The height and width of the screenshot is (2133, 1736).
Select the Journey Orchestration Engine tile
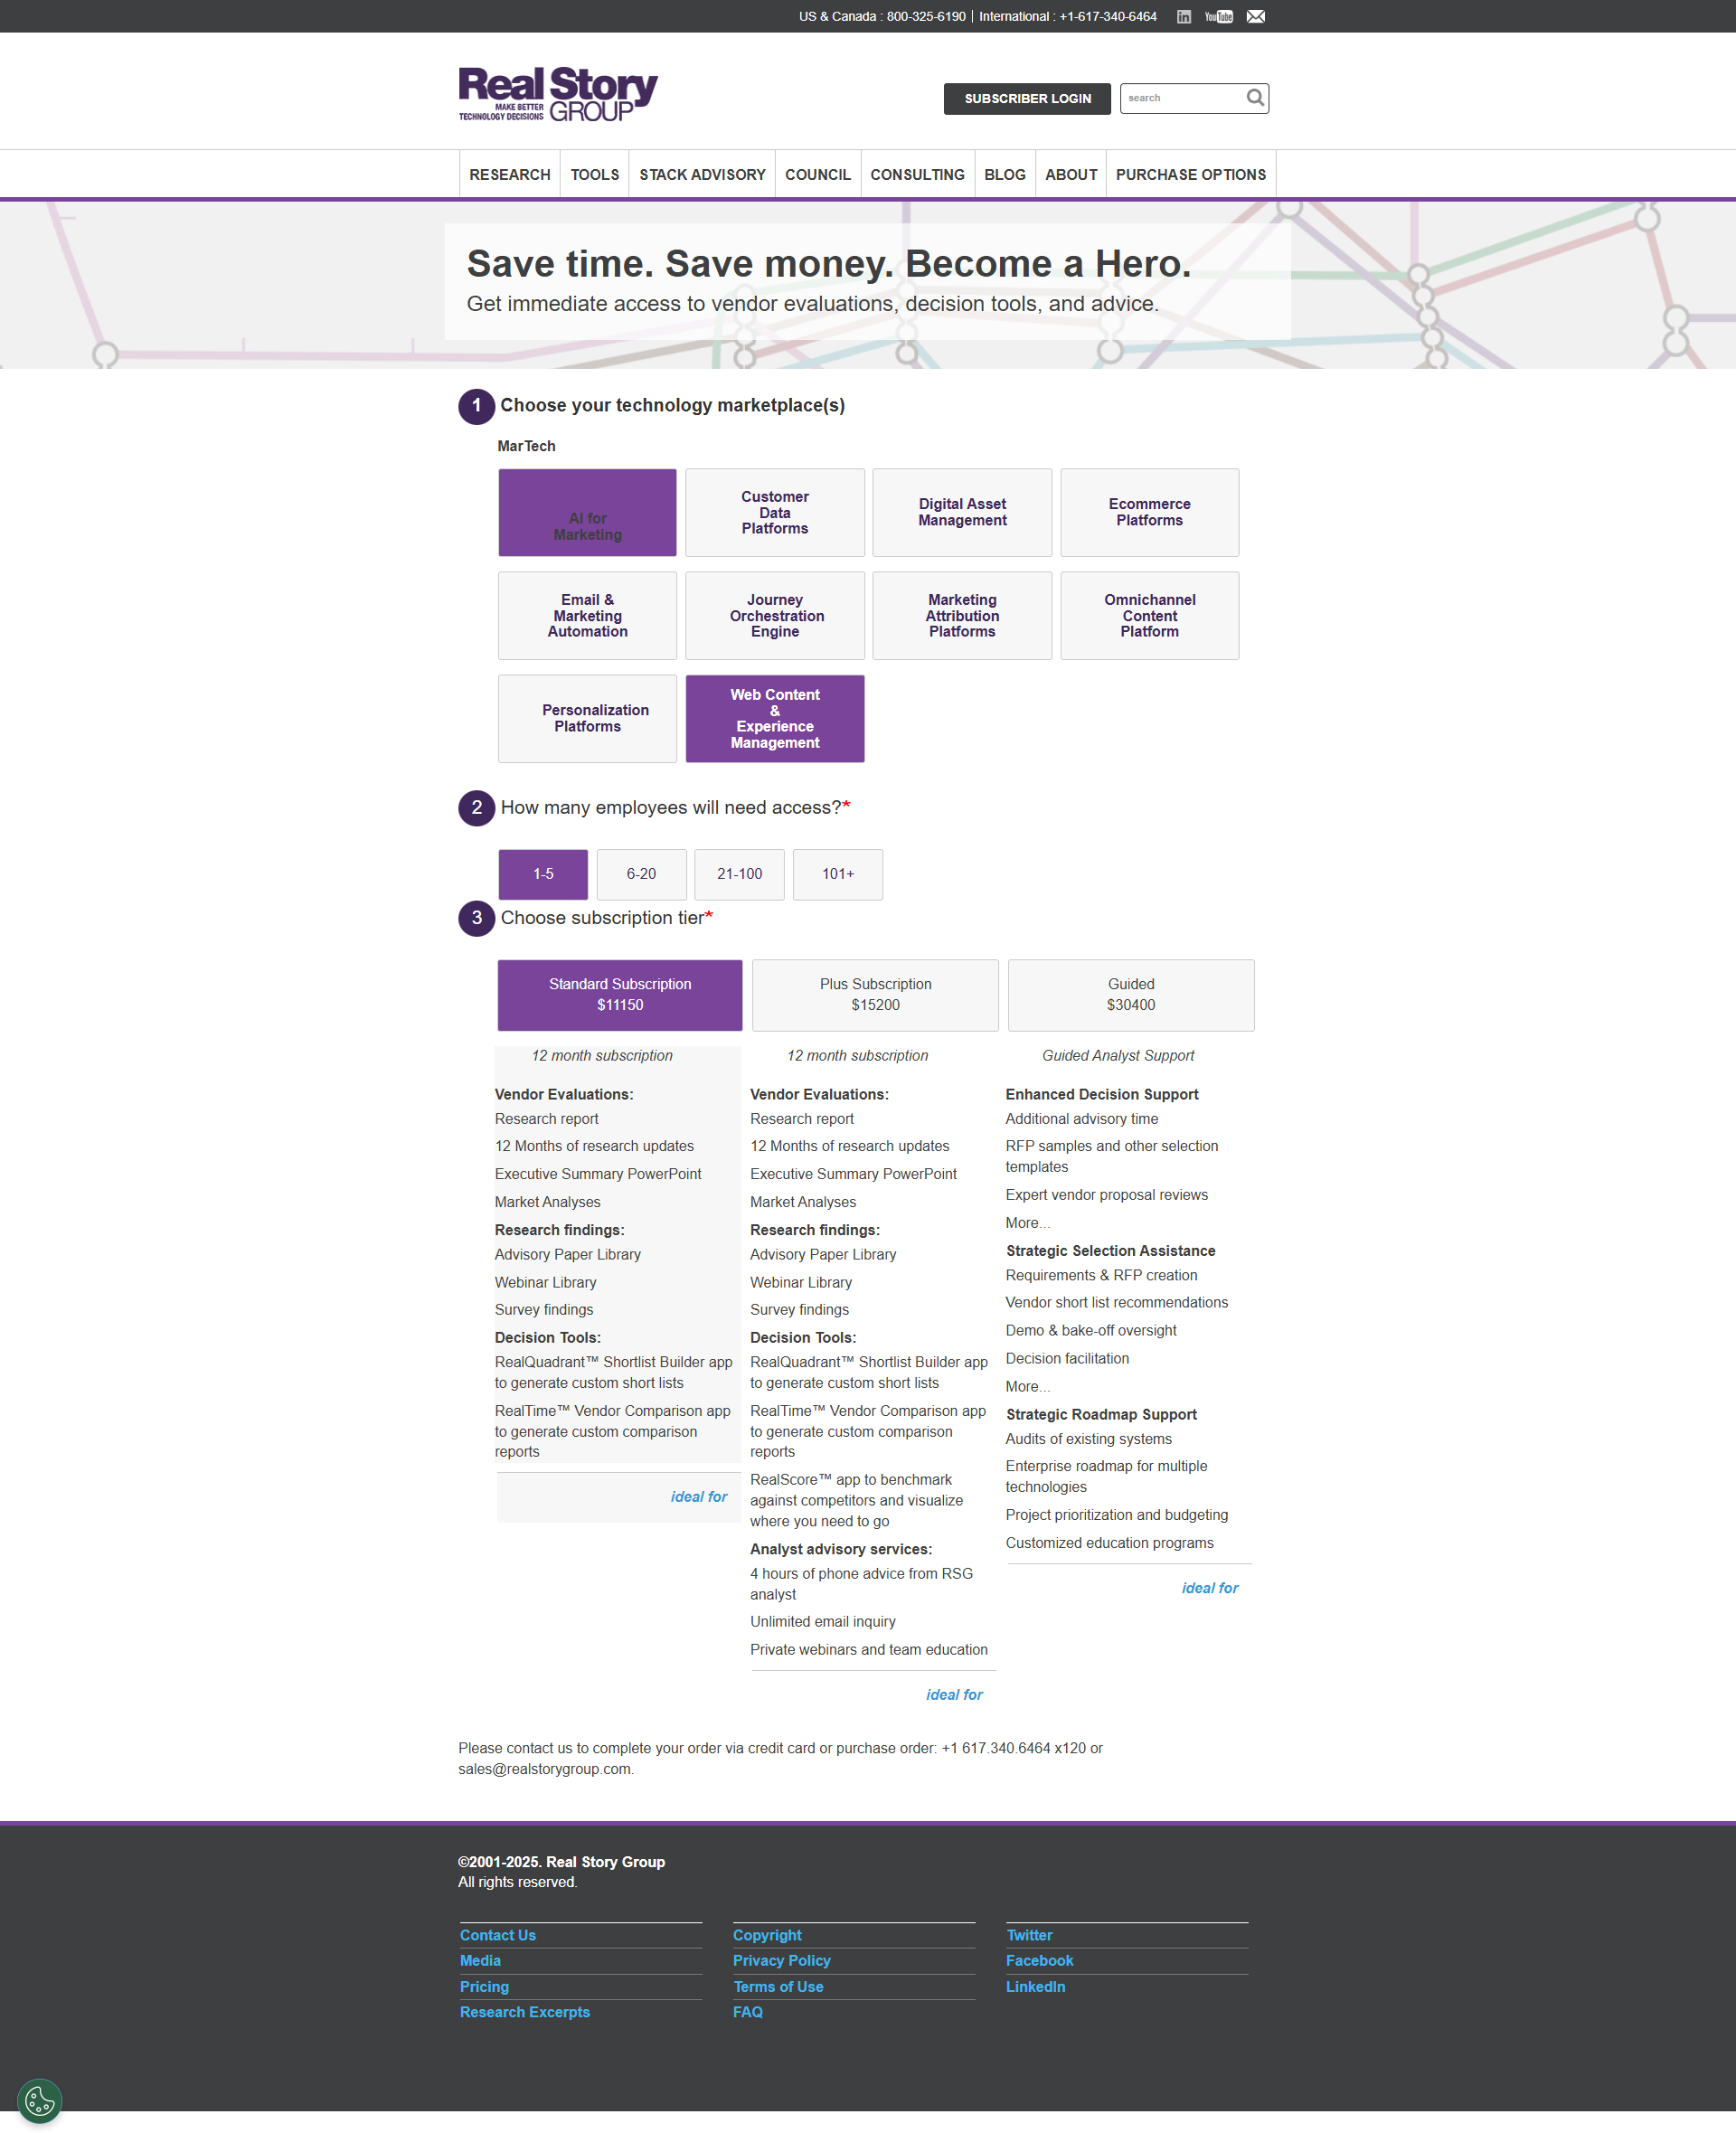(x=775, y=615)
